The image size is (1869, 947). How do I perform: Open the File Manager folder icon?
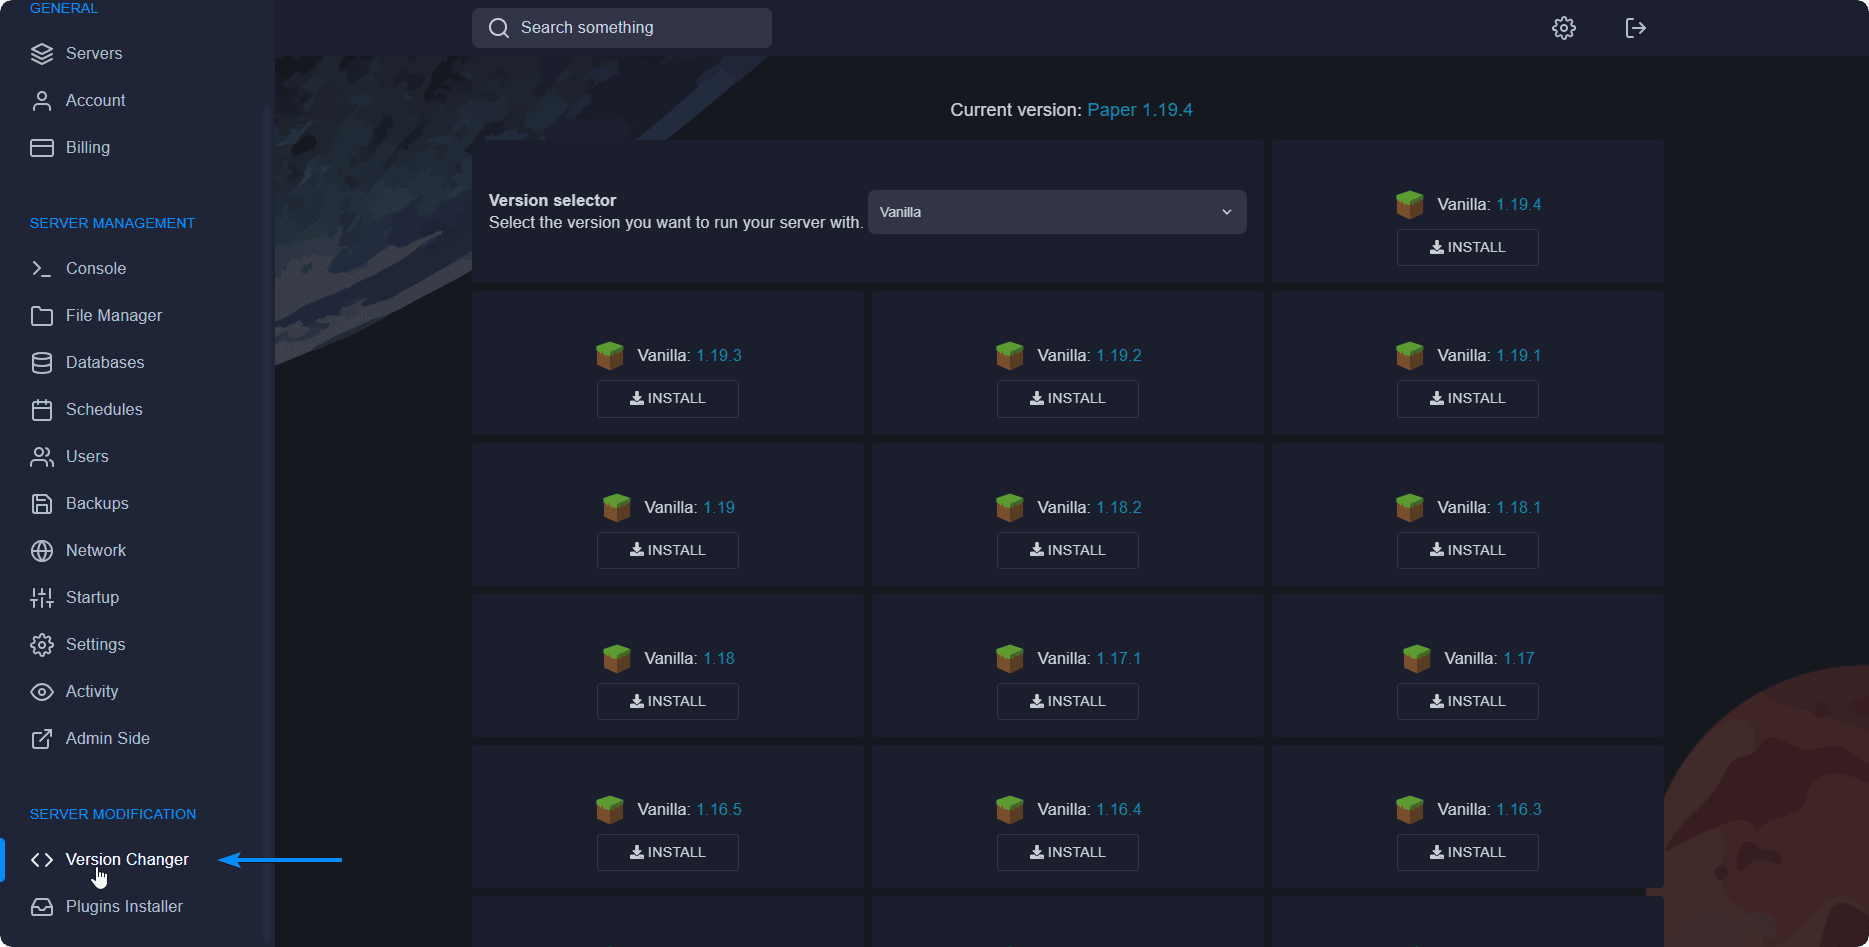pos(42,316)
